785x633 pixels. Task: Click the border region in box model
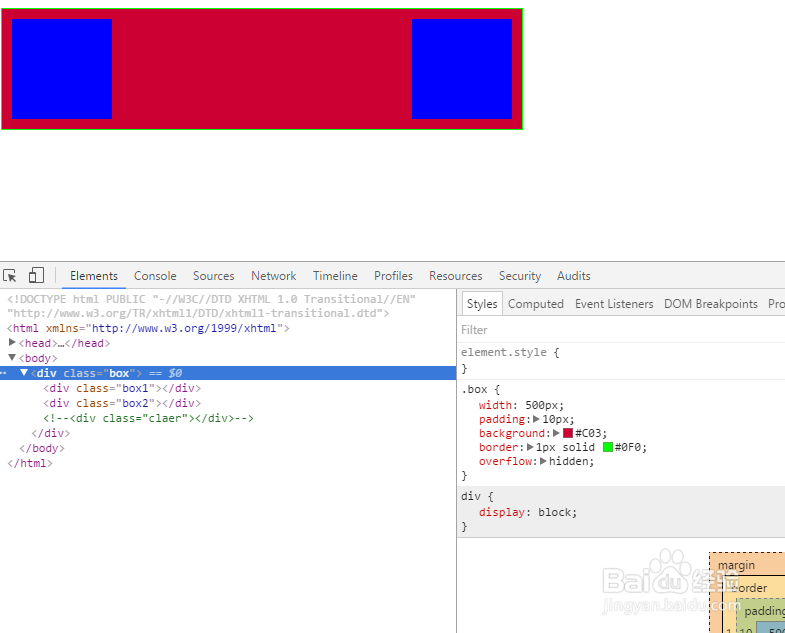pyautogui.click(x=749, y=588)
